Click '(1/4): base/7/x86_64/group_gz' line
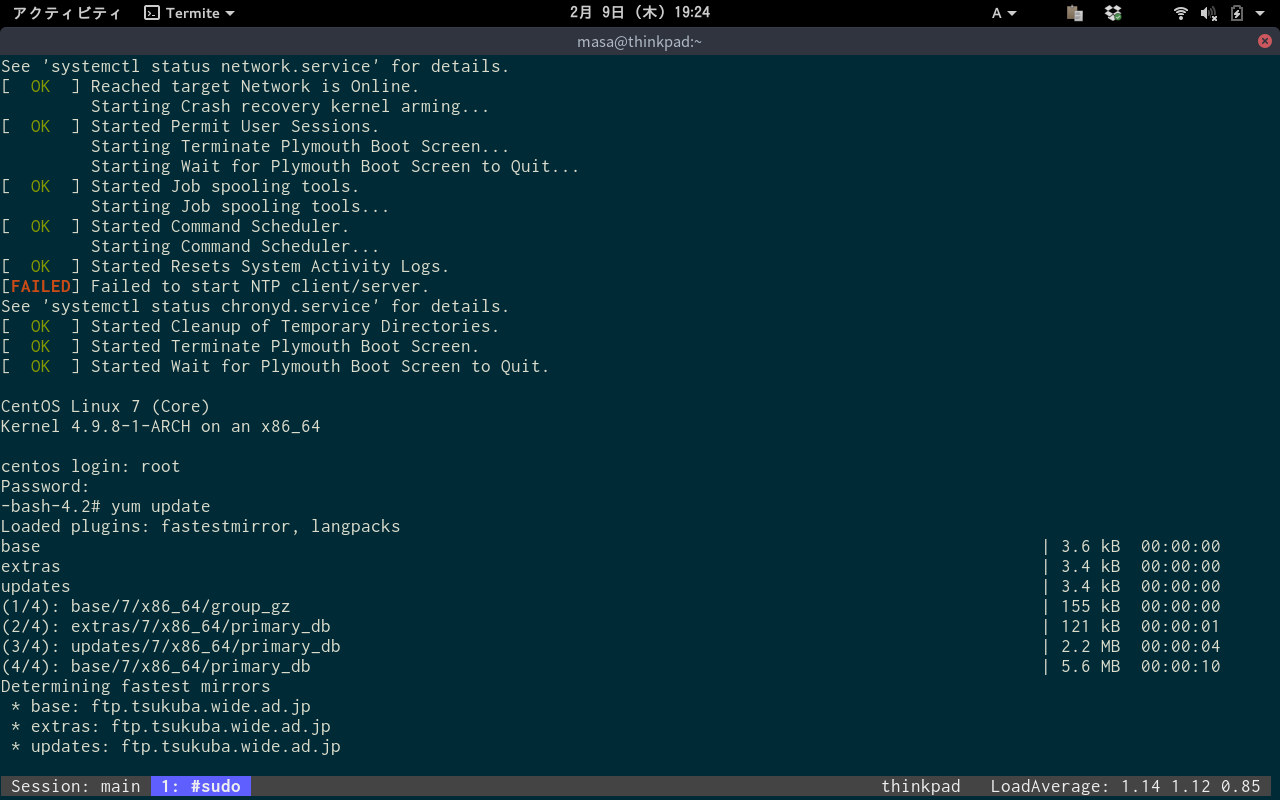This screenshot has width=1280, height=800. pos(146,606)
